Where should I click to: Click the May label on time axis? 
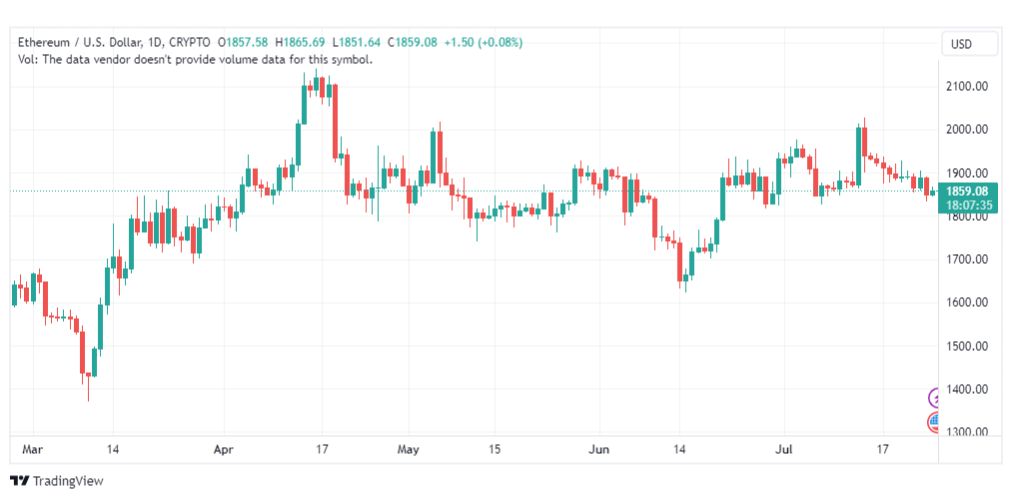coord(409,449)
